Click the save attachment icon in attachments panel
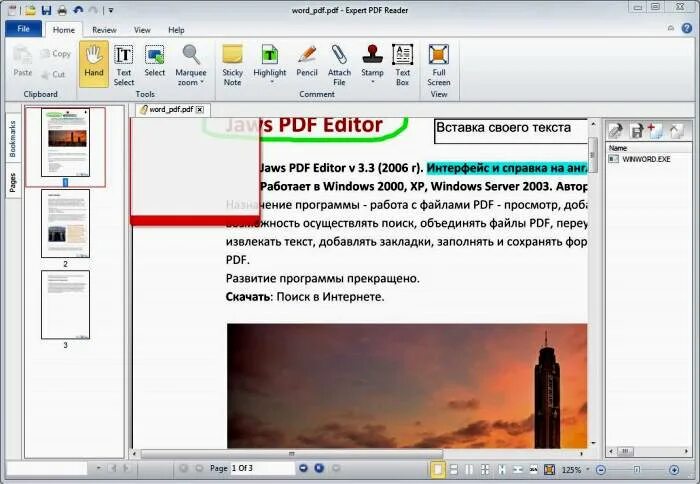Image resolution: width=700 pixels, height=484 pixels. pyautogui.click(x=636, y=130)
